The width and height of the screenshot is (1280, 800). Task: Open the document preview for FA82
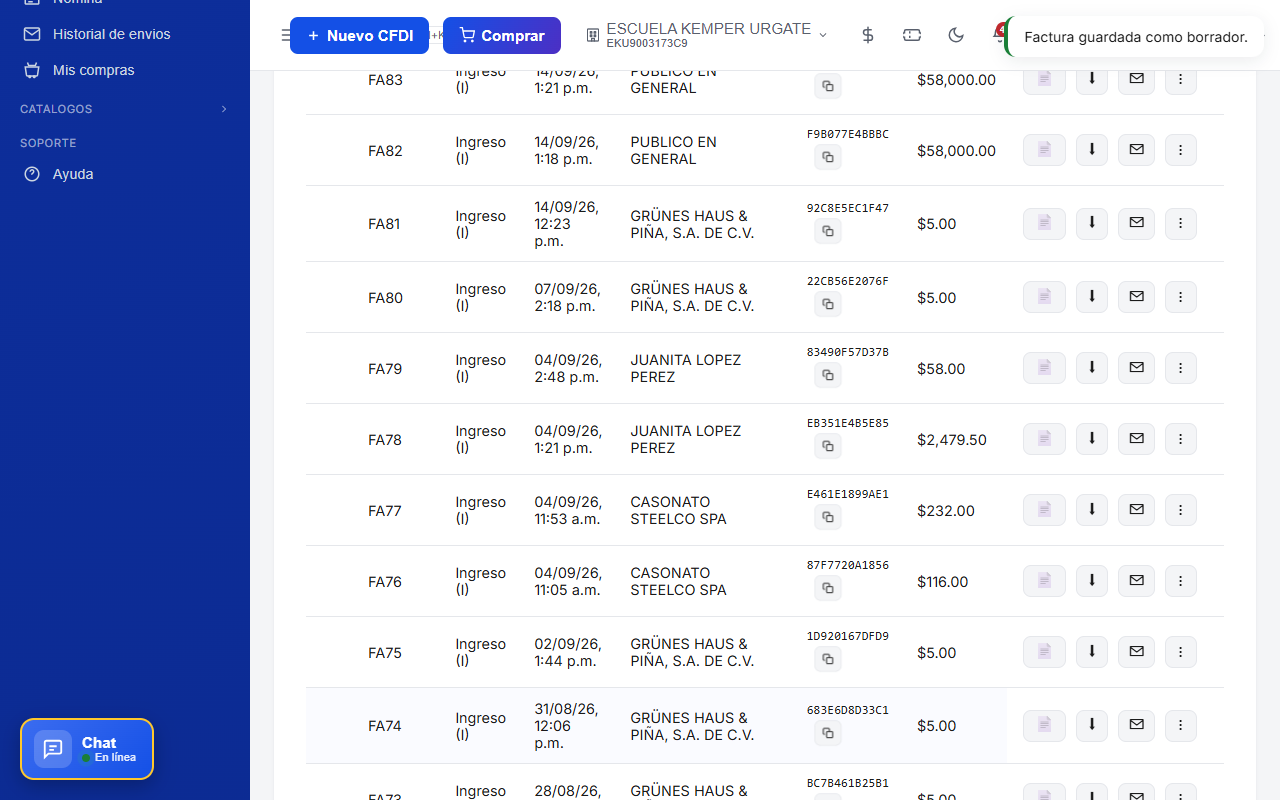coord(1044,150)
